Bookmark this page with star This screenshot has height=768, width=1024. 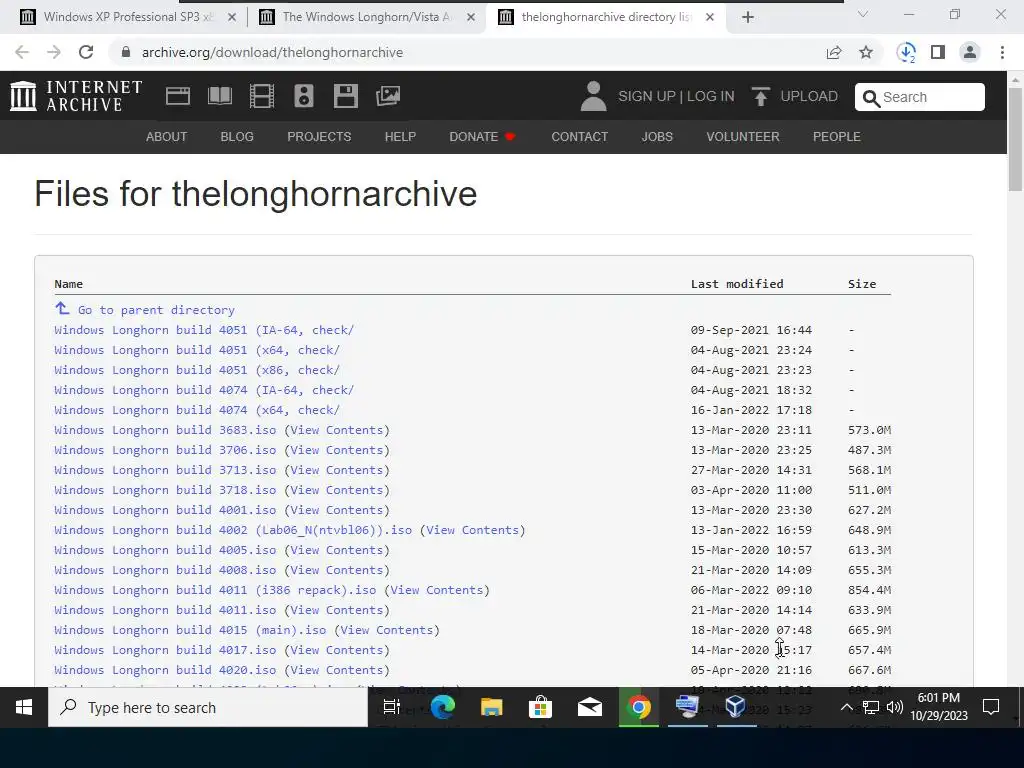pyautogui.click(x=866, y=52)
